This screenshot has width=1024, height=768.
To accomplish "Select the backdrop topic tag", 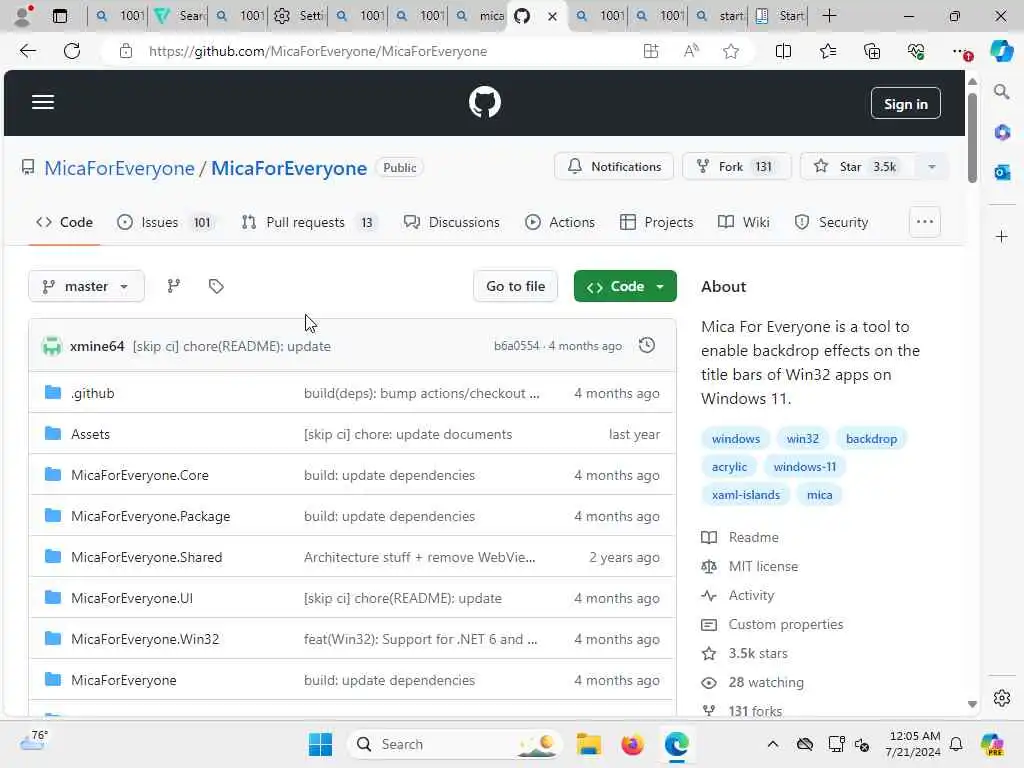I will [871, 439].
